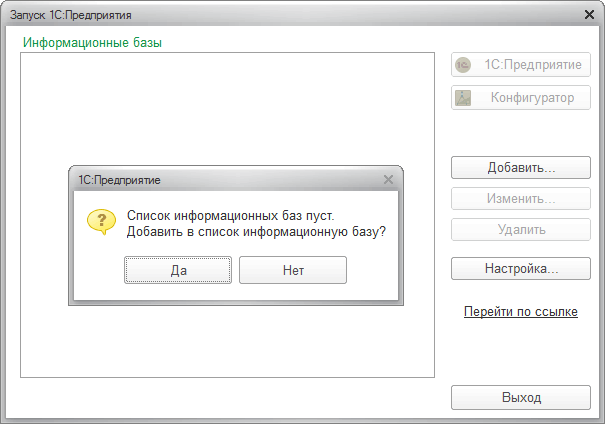
Task: Close the Запуск 1С:Предприятия window
Action: click(590, 16)
